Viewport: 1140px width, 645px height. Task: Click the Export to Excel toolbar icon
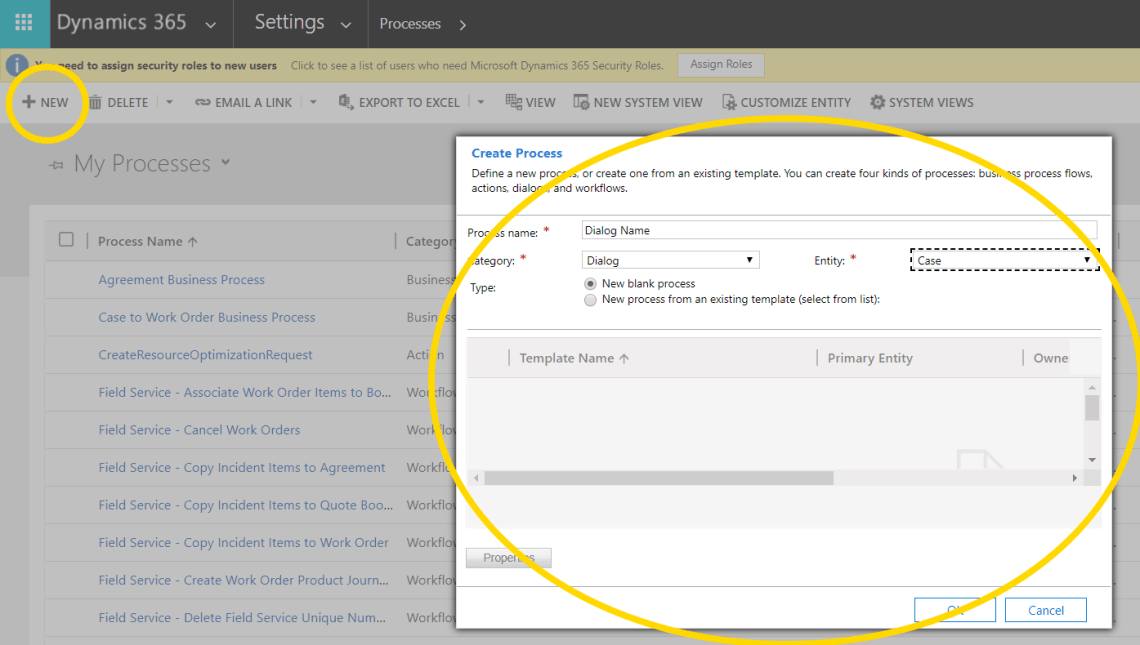click(345, 101)
